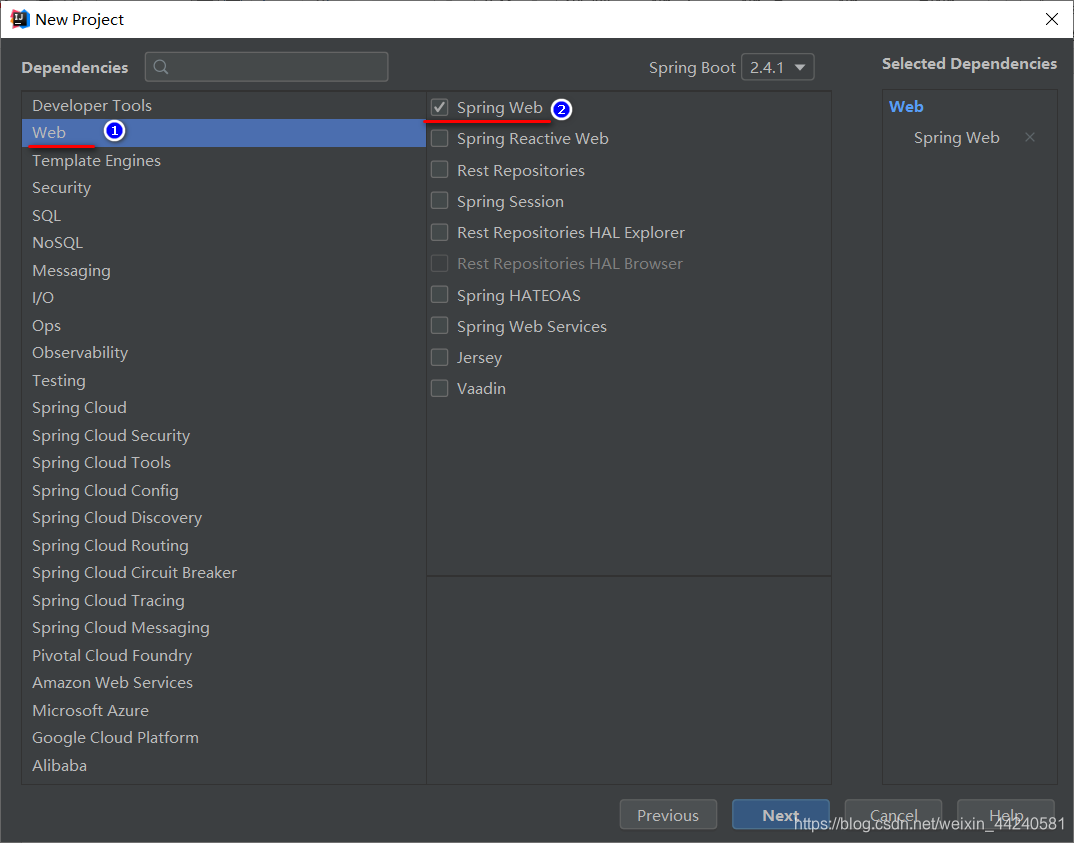The height and width of the screenshot is (843, 1074).
Task: Open the Spring Boot version dropdown
Action: coord(777,67)
